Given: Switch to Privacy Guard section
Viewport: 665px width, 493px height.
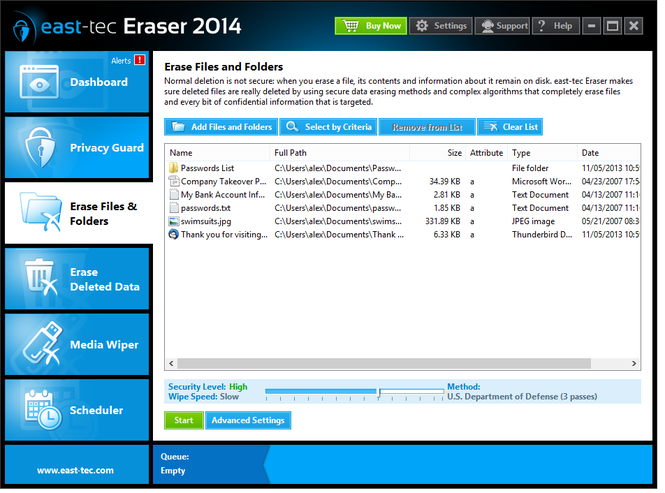Looking at the screenshot, I should tap(77, 148).
